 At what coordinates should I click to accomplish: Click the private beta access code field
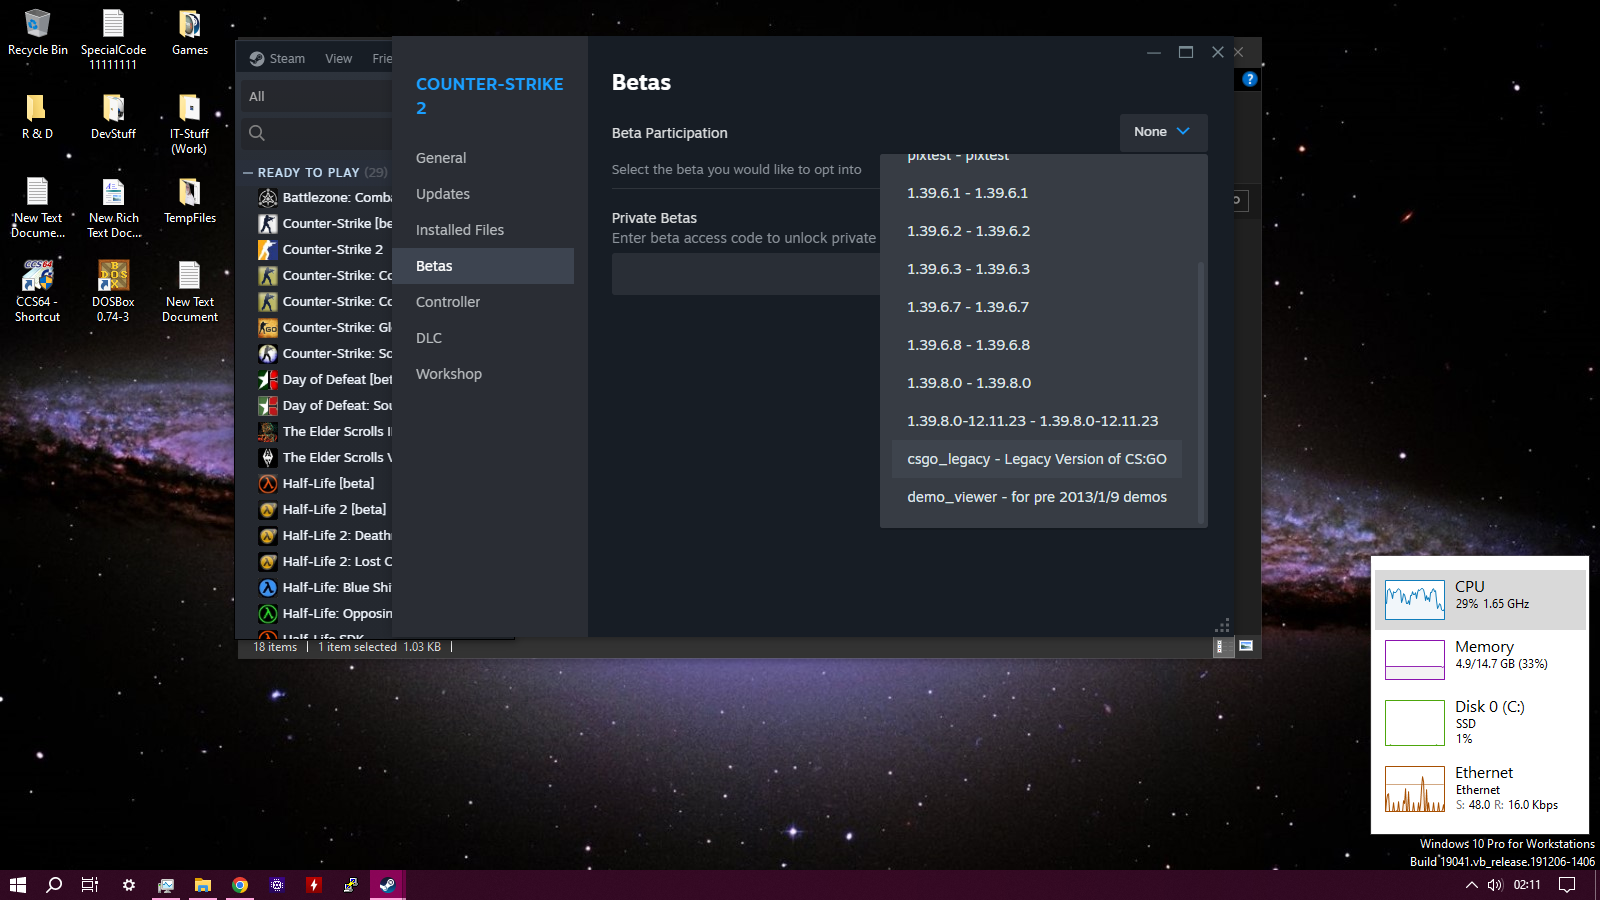coord(746,274)
